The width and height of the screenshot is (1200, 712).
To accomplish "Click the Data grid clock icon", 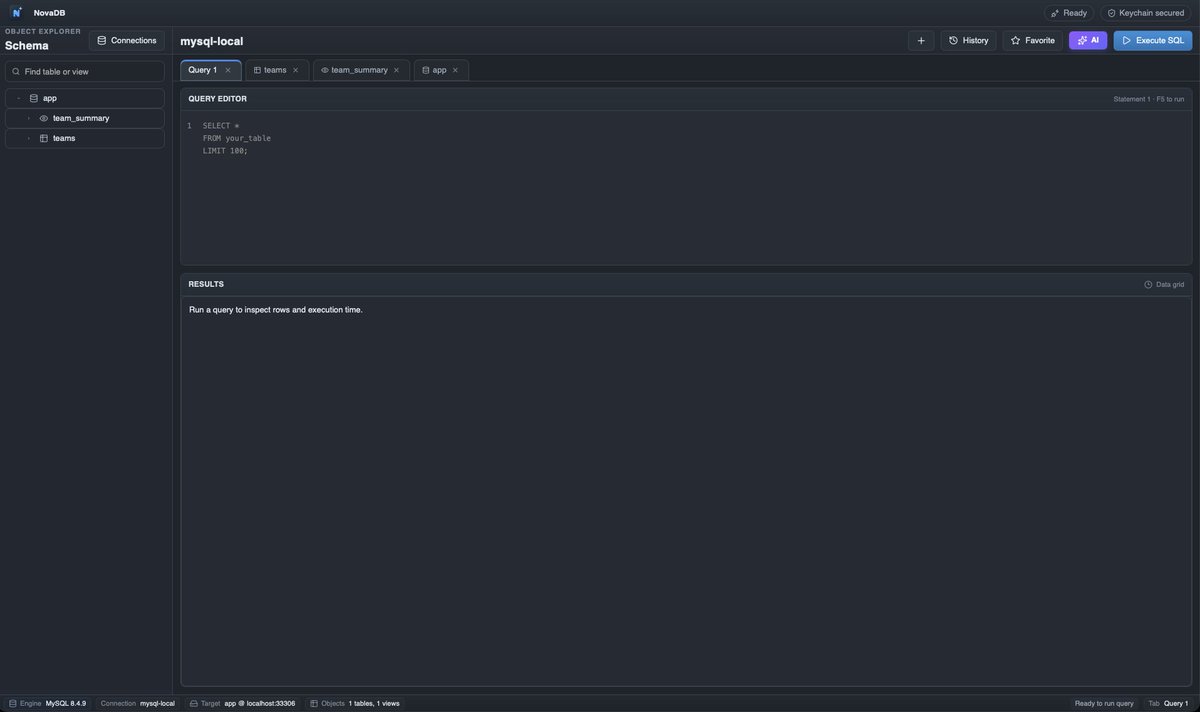I will click(1148, 284).
